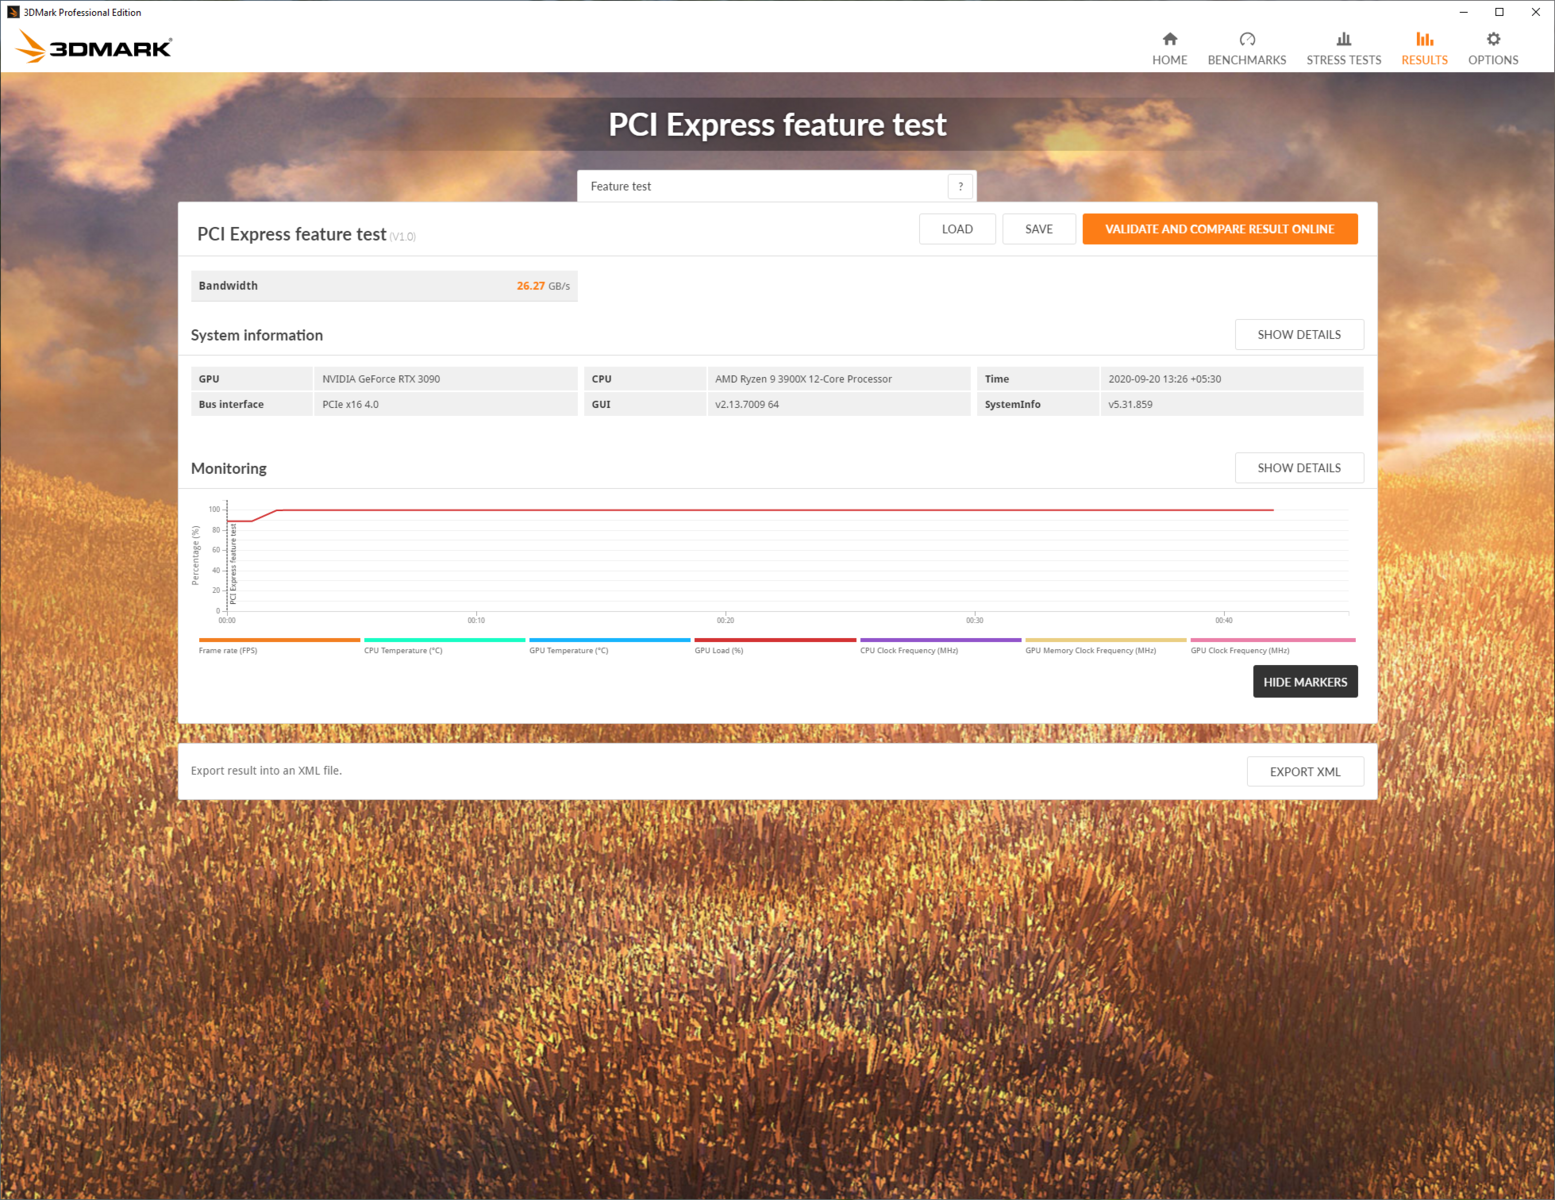Click the 3DMark logo
The width and height of the screenshot is (1555, 1200).
[95, 47]
